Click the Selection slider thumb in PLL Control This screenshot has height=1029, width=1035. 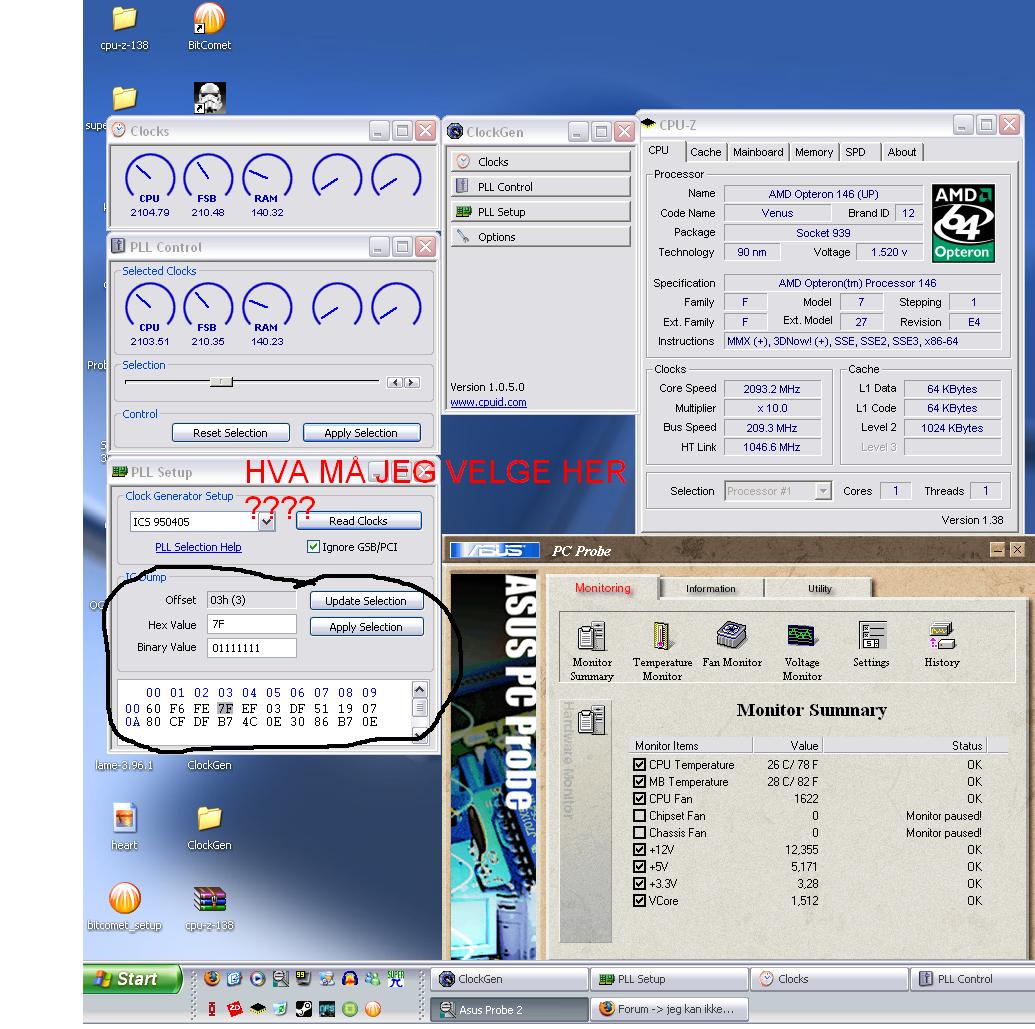(221, 382)
